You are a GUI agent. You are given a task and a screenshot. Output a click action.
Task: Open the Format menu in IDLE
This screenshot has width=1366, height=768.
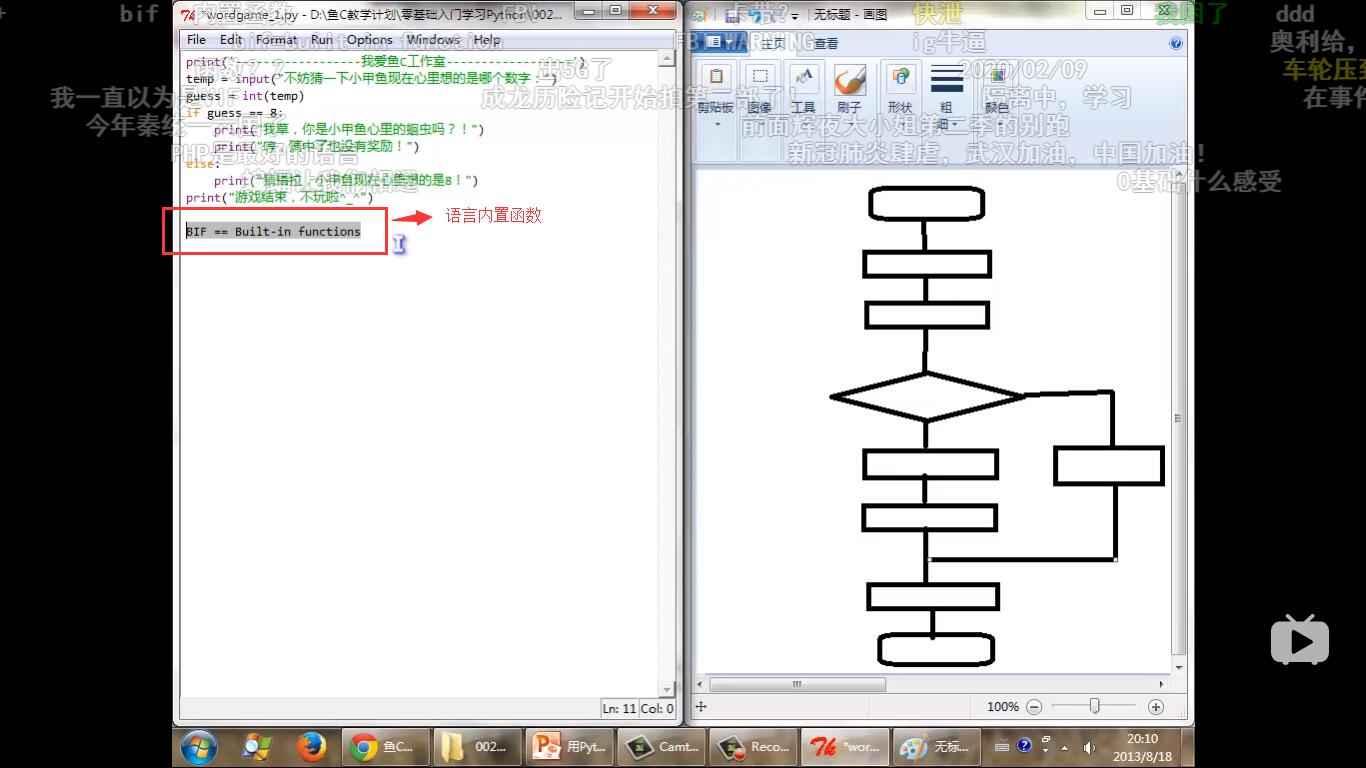click(x=276, y=40)
